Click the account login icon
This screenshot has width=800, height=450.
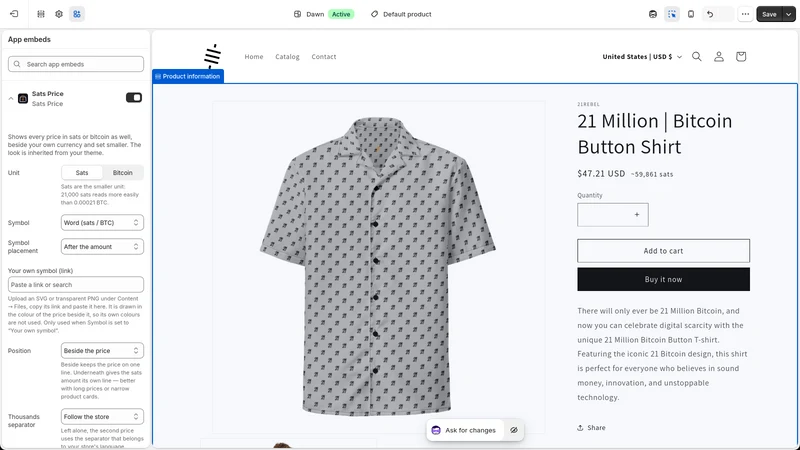pos(718,57)
